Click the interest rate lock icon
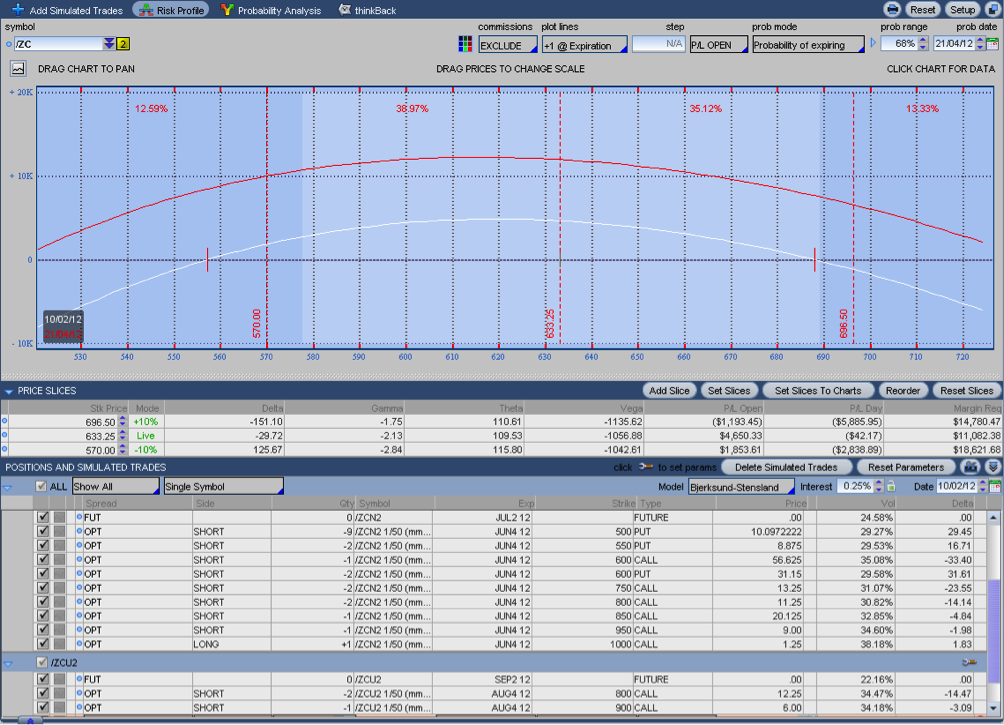This screenshot has width=1004, height=725. (891, 486)
